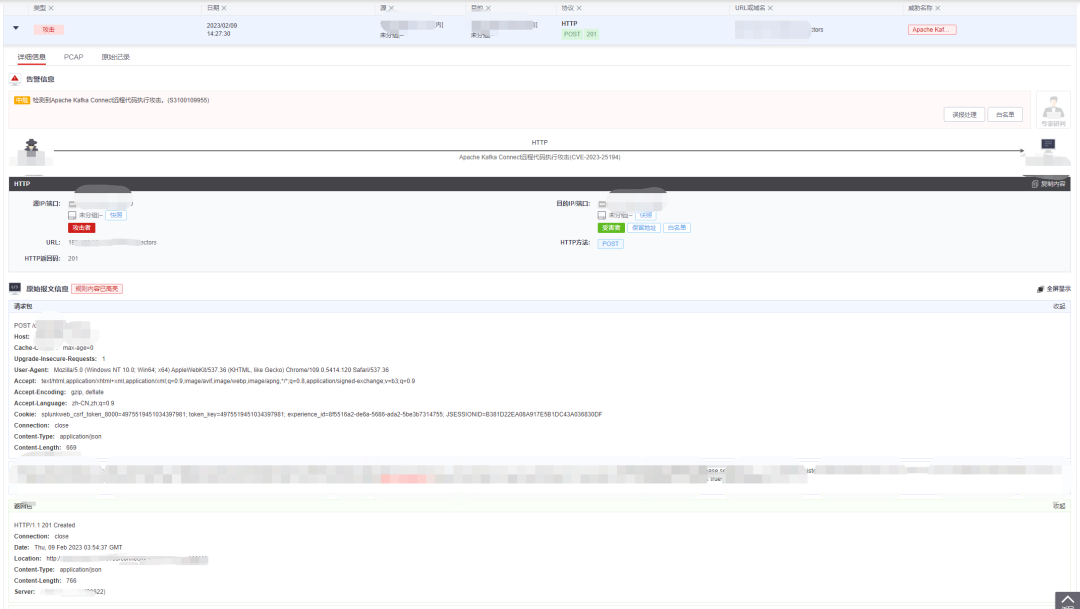Click the 保留地址 tag
This screenshot has width=1080, height=609.
[x=644, y=228]
